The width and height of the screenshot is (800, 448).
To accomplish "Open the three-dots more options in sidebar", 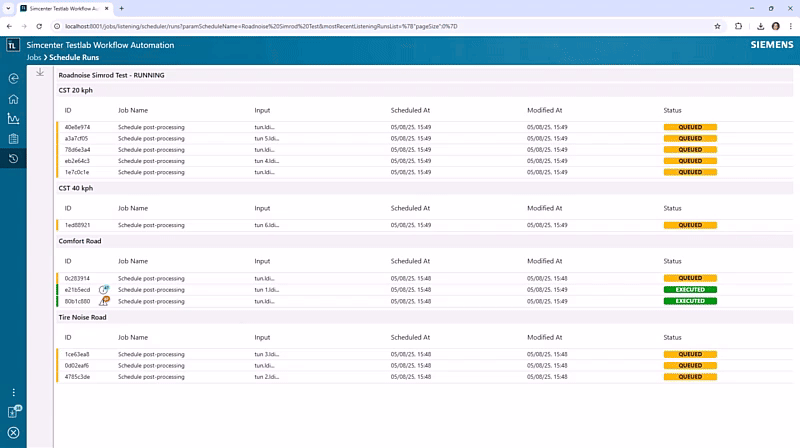I will pos(13,392).
